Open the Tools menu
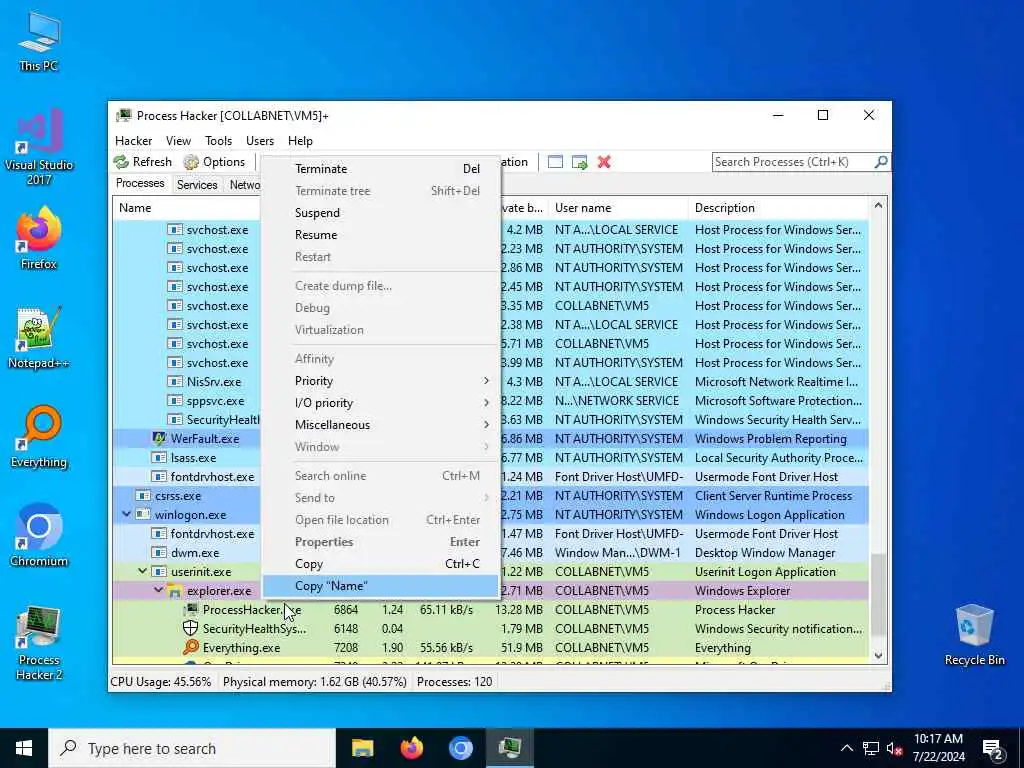 218,140
